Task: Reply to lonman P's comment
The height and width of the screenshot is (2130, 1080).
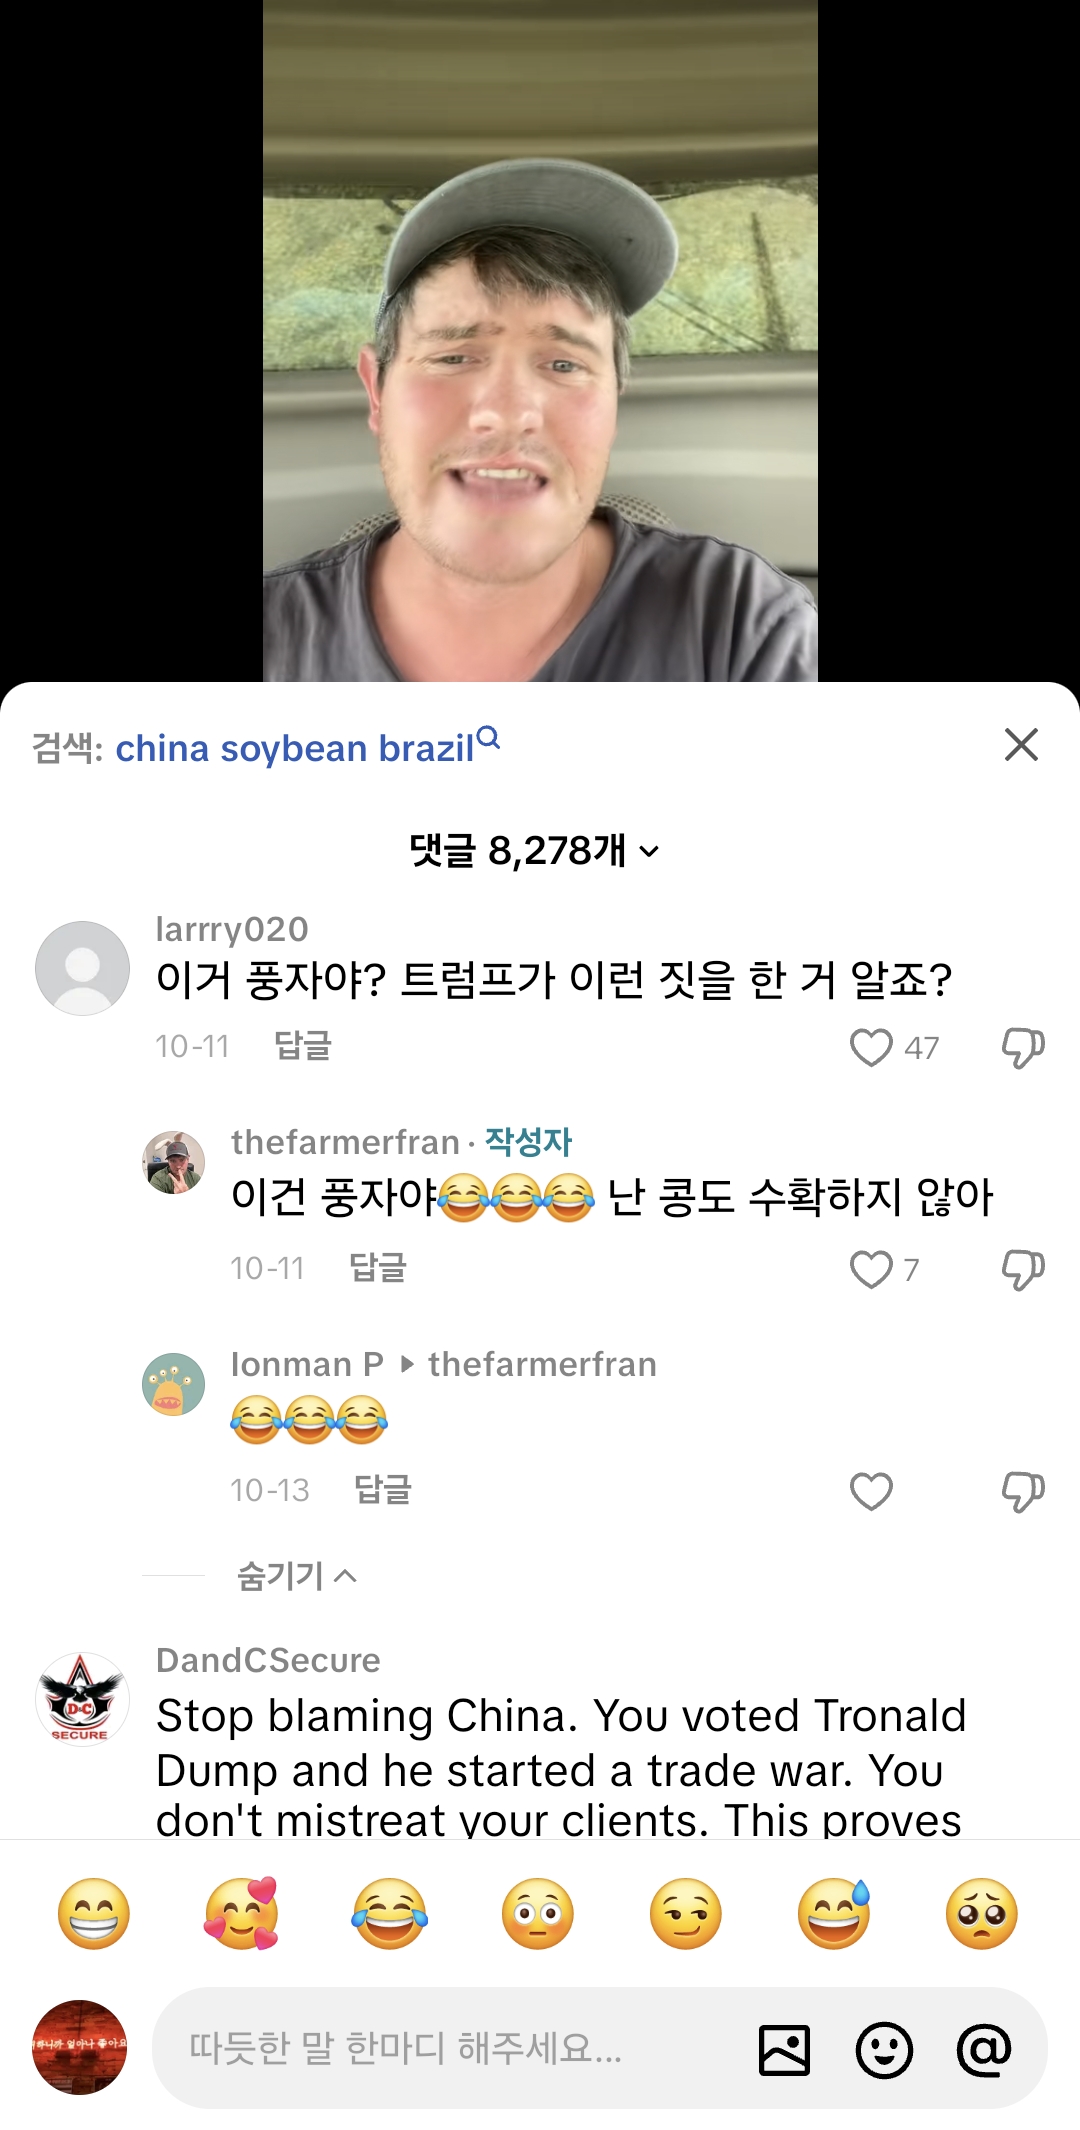Action: tap(383, 1490)
